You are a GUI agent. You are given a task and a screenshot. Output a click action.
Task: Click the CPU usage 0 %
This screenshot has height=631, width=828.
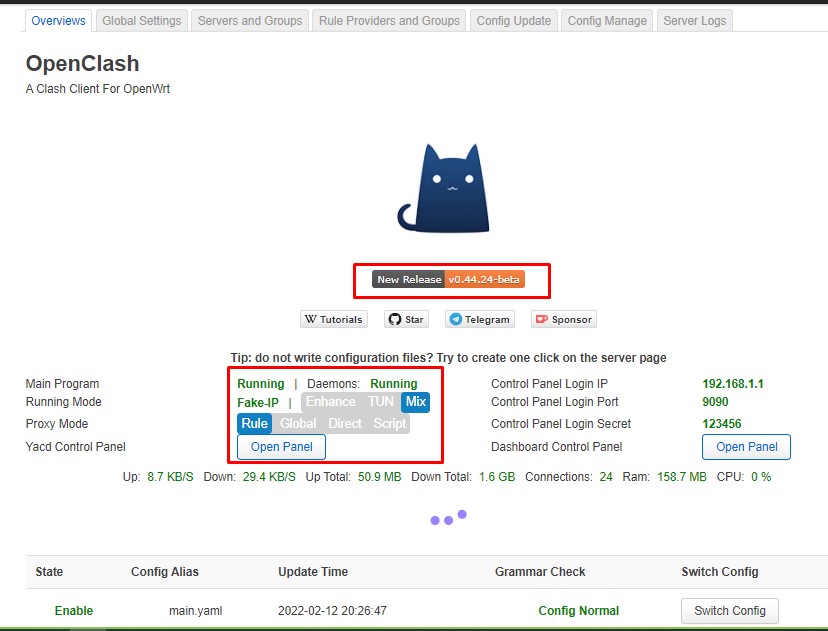coord(761,477)
